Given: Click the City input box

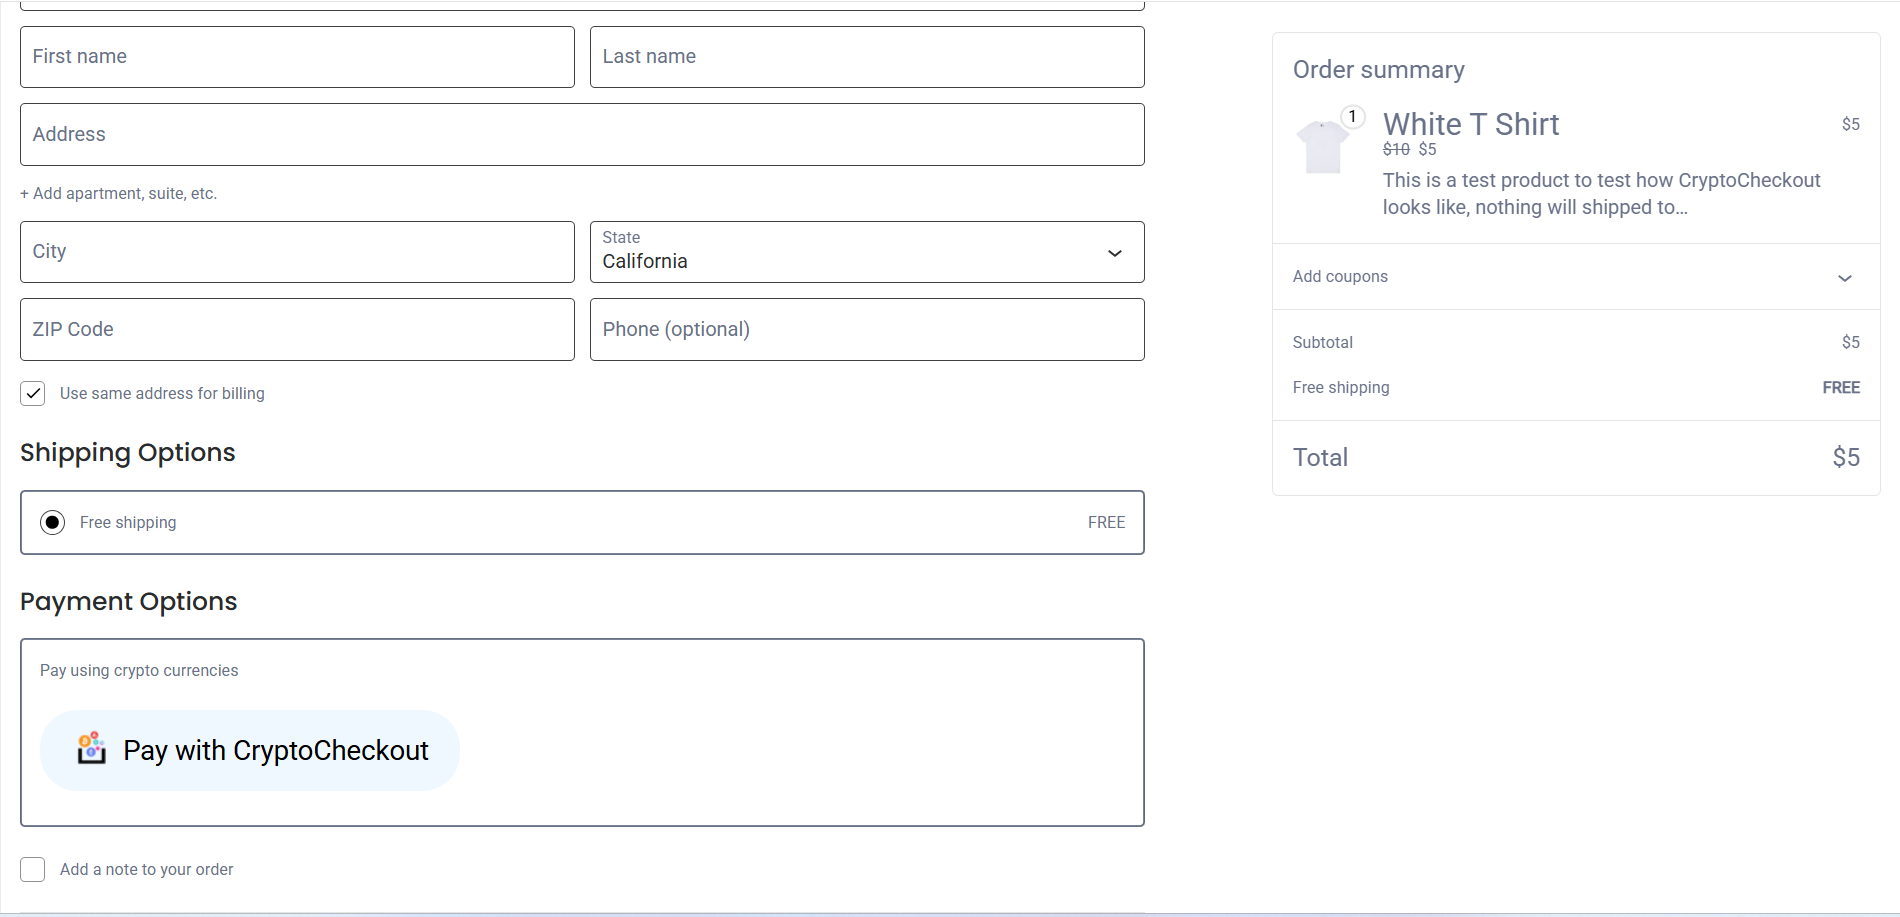Looking at the screenshot, I should (297, 252).
